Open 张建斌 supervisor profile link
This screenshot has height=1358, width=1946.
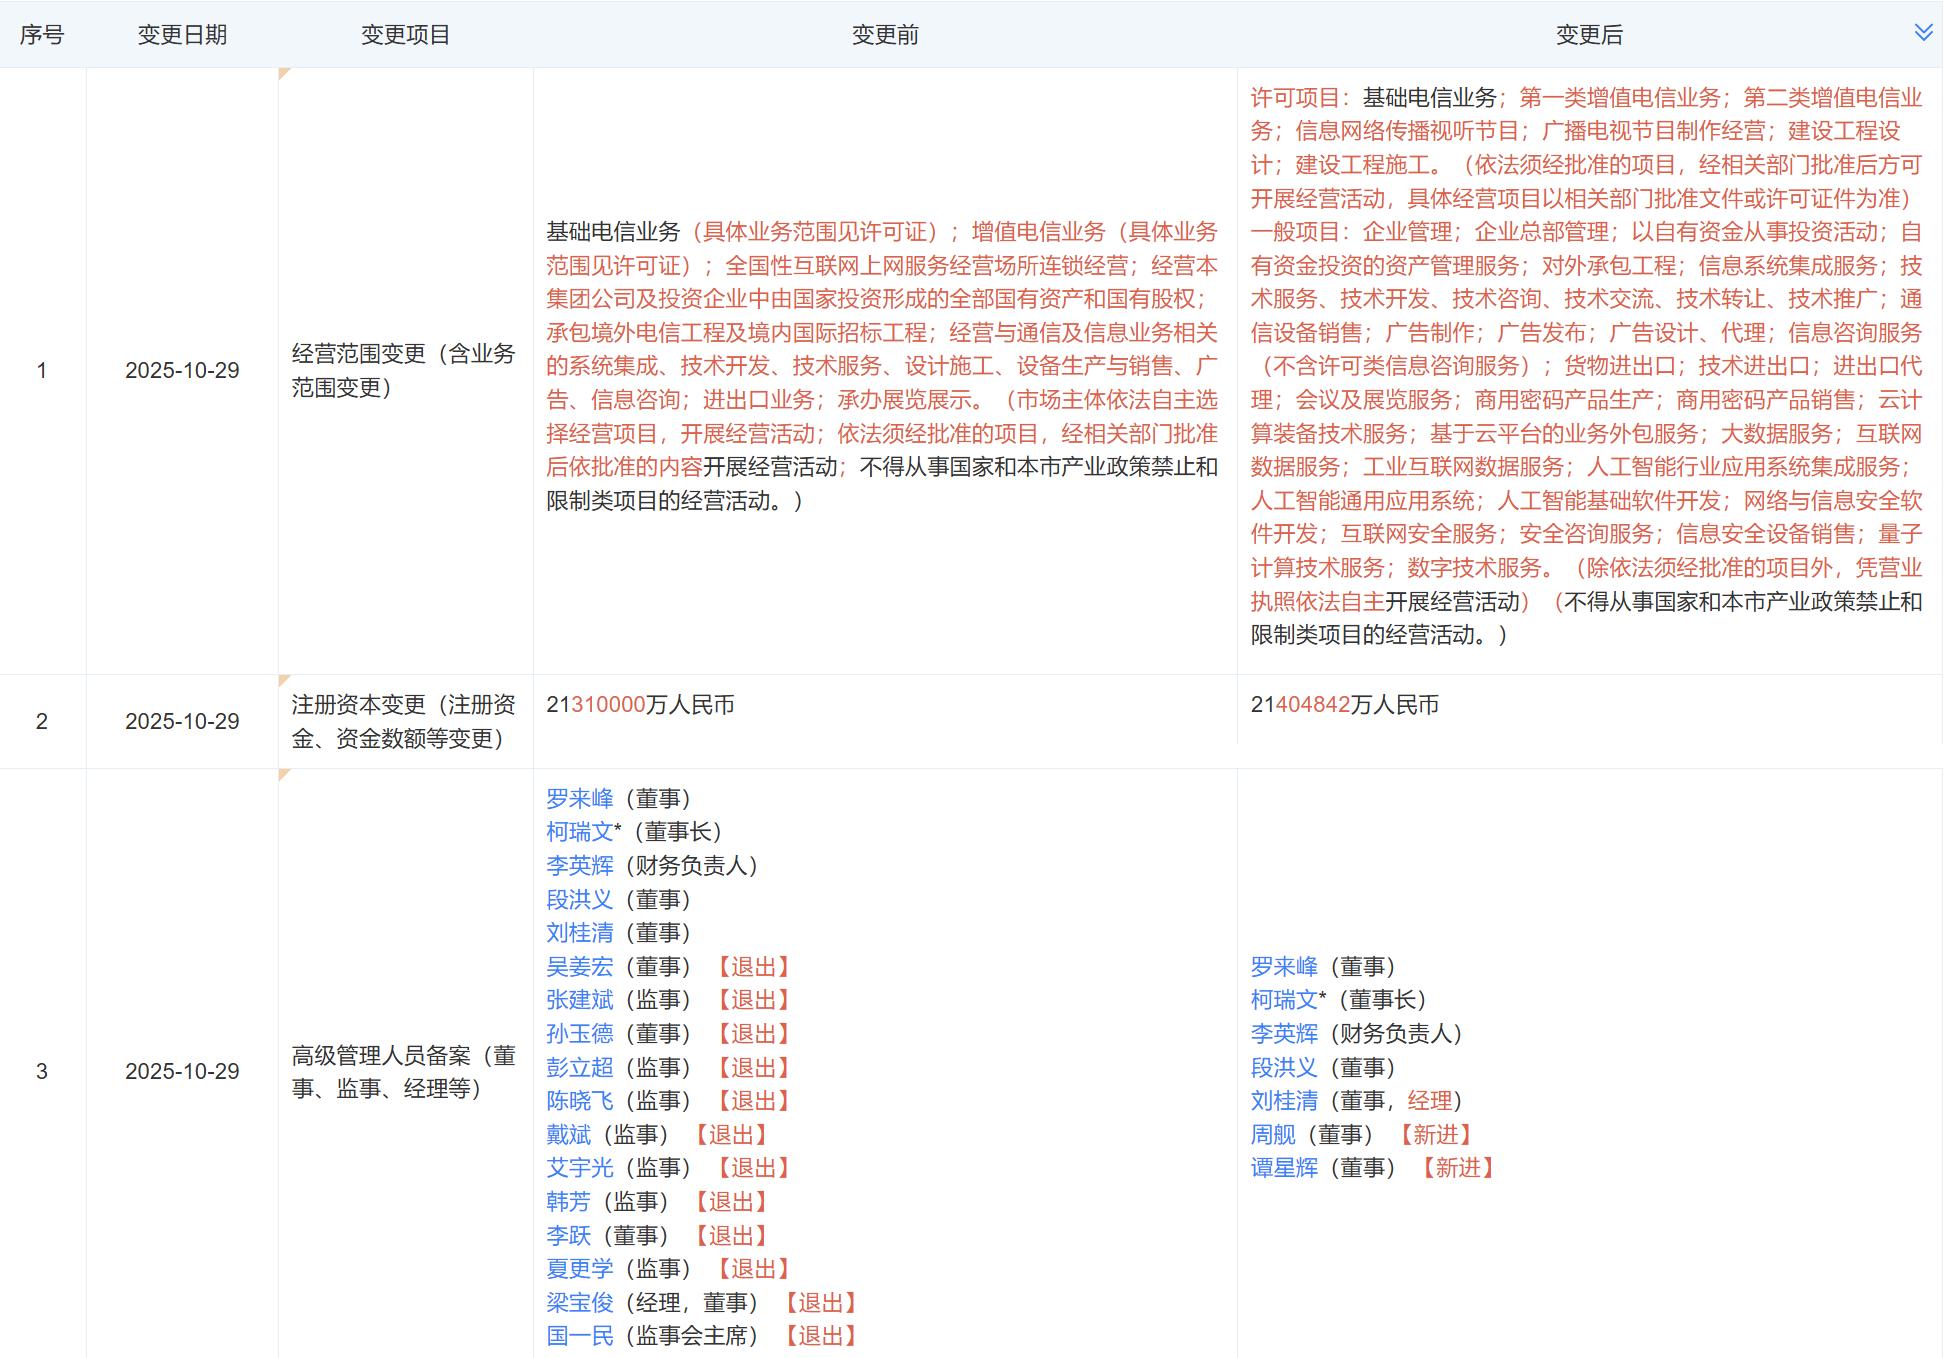579,999
